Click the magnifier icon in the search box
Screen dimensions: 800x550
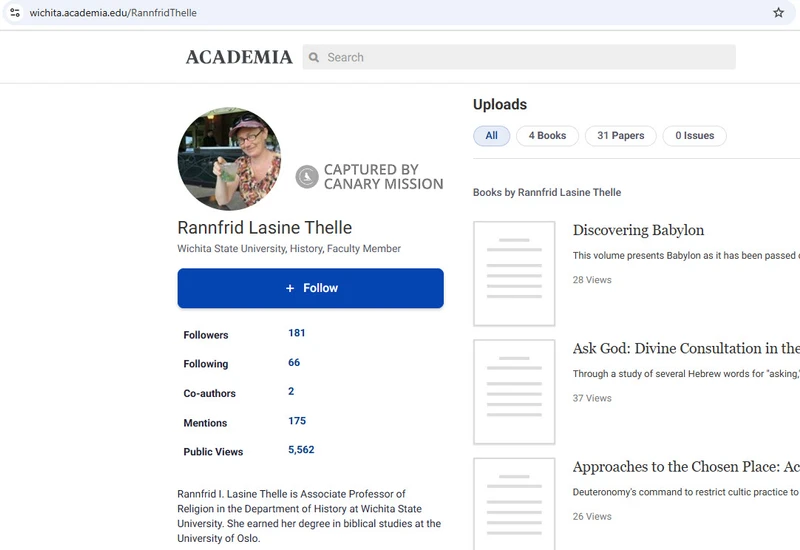point(314,57)
